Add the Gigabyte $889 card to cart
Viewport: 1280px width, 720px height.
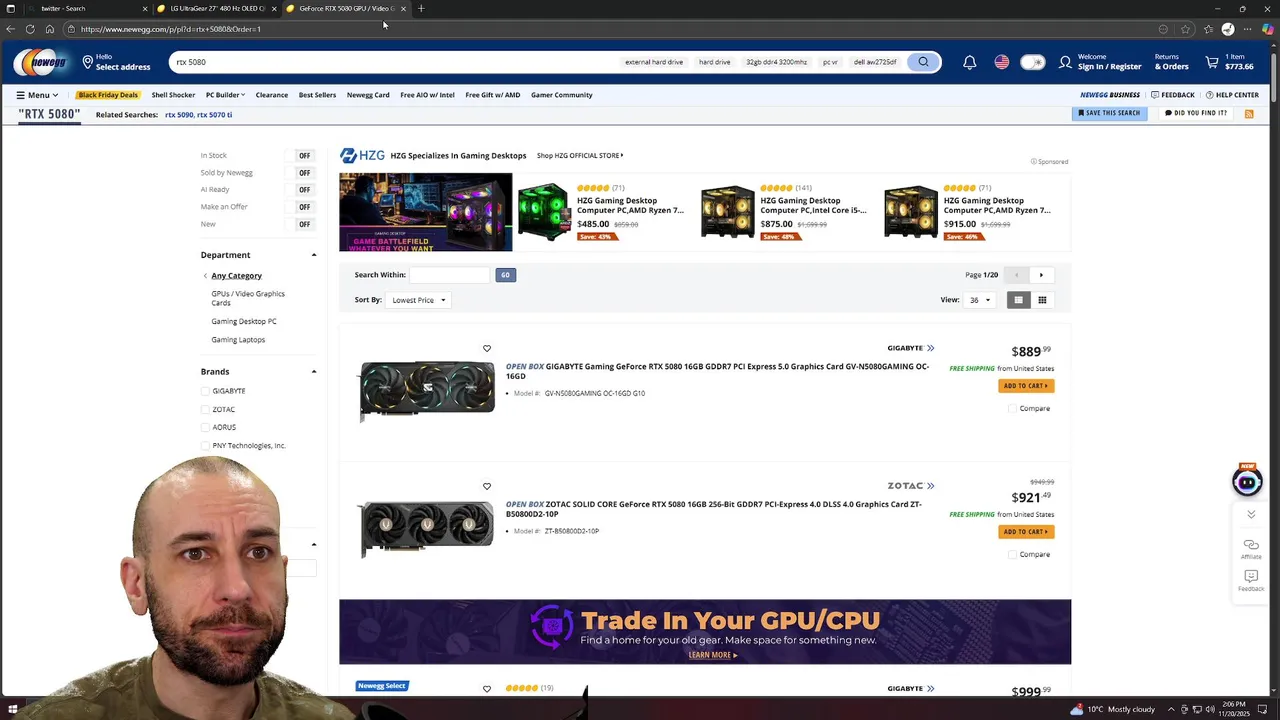tap(1026, 386)
